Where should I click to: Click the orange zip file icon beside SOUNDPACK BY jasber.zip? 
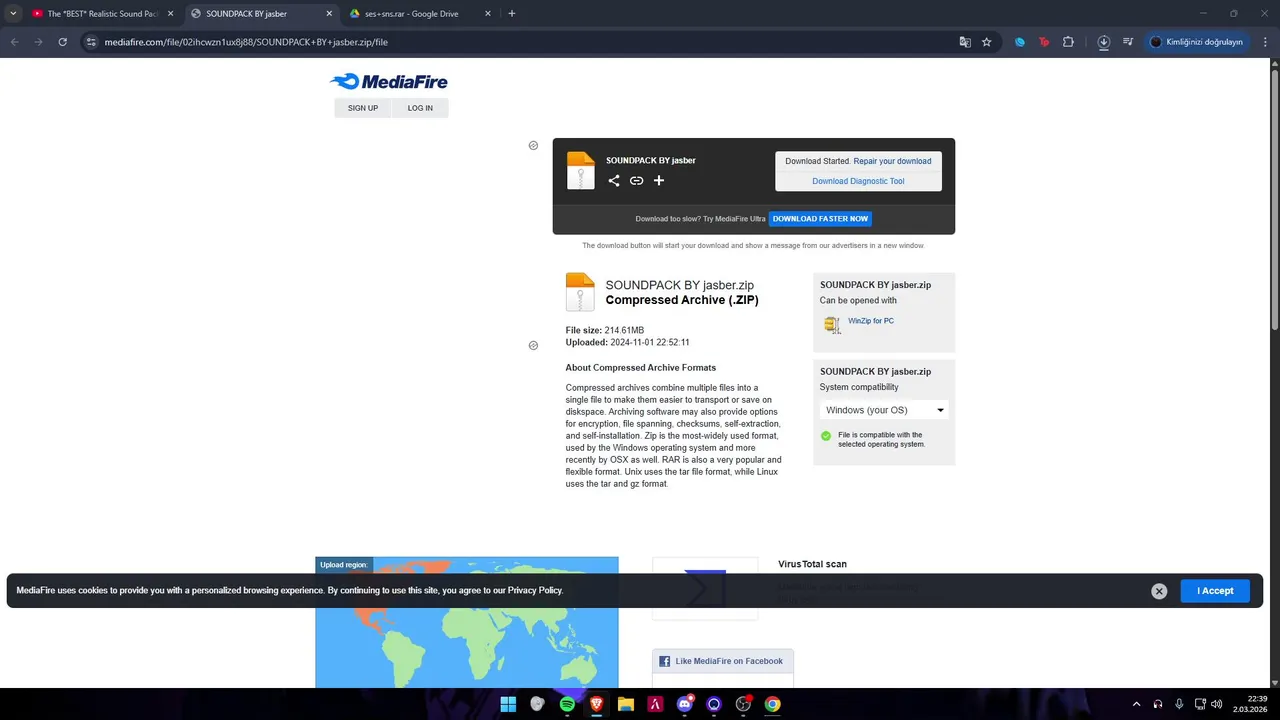[580, 292]
